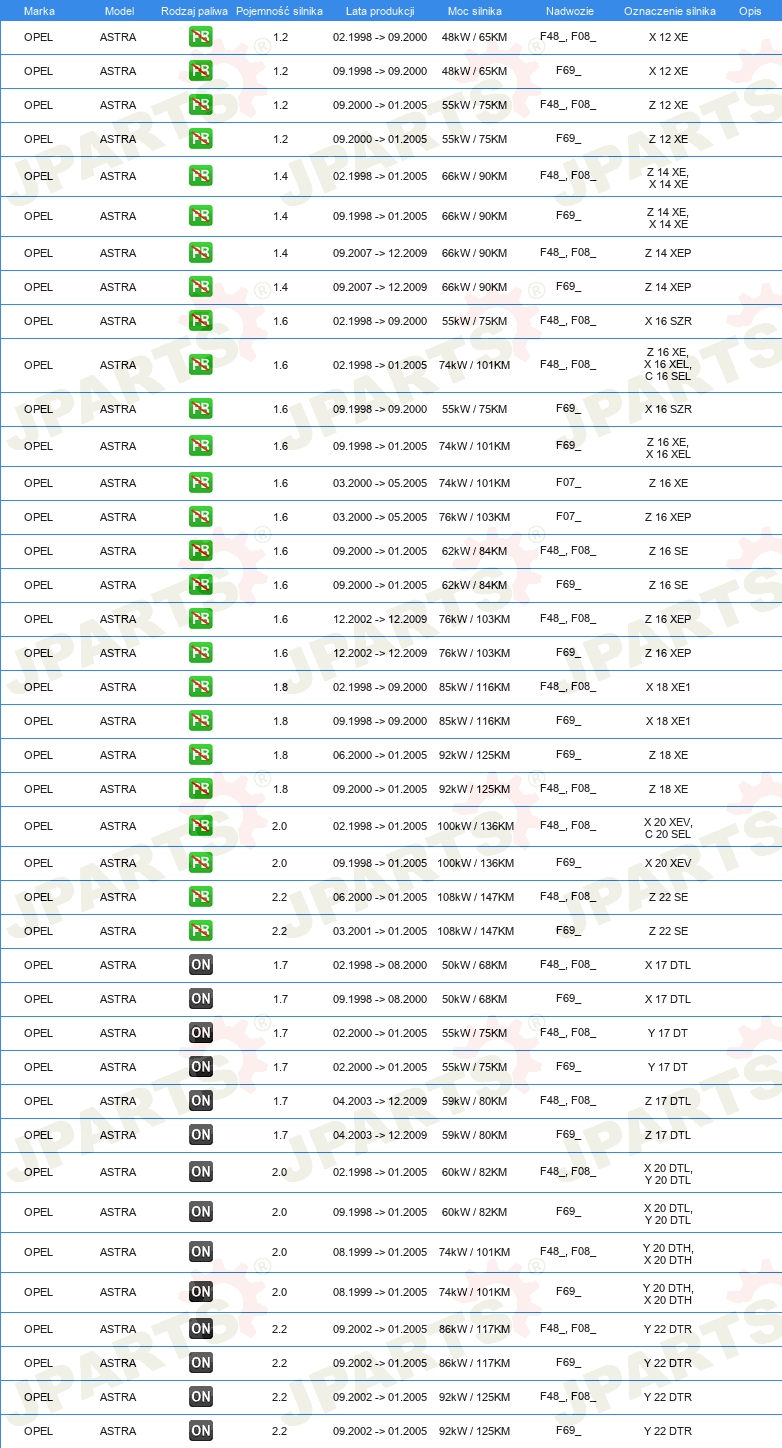The width and height of the screenshot is (782, 1448).
Task: Select the date '03.2001 -> 01.2005'
Action: click(380, 931)
